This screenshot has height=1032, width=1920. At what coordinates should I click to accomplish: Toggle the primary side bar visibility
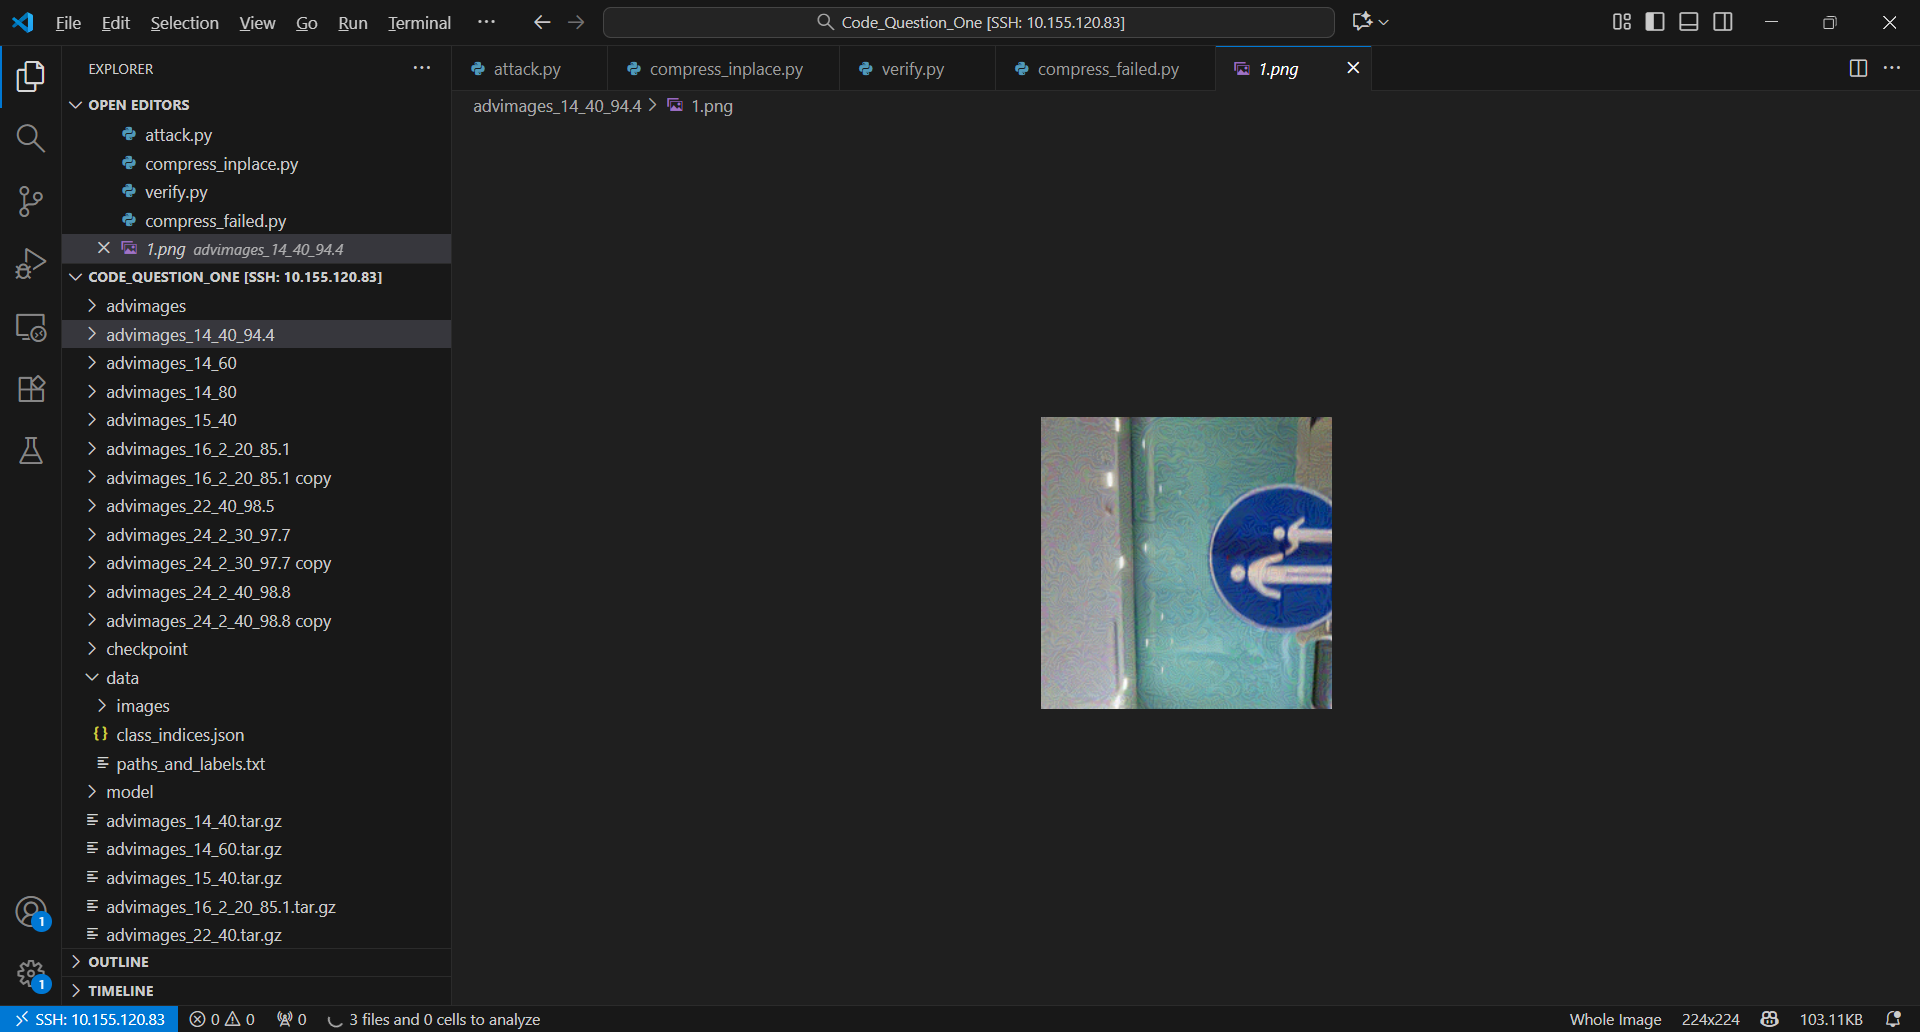[1655, 22]
